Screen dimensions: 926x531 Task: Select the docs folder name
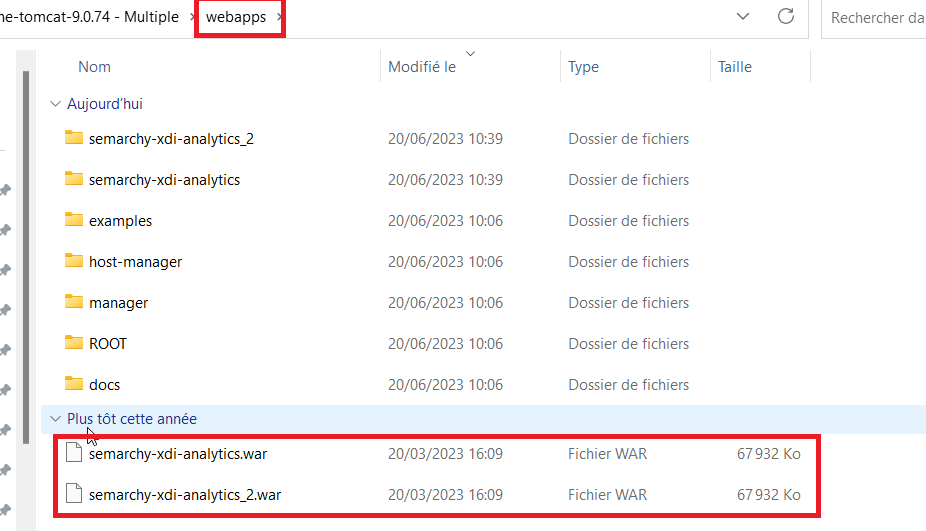tap(105, 385)
